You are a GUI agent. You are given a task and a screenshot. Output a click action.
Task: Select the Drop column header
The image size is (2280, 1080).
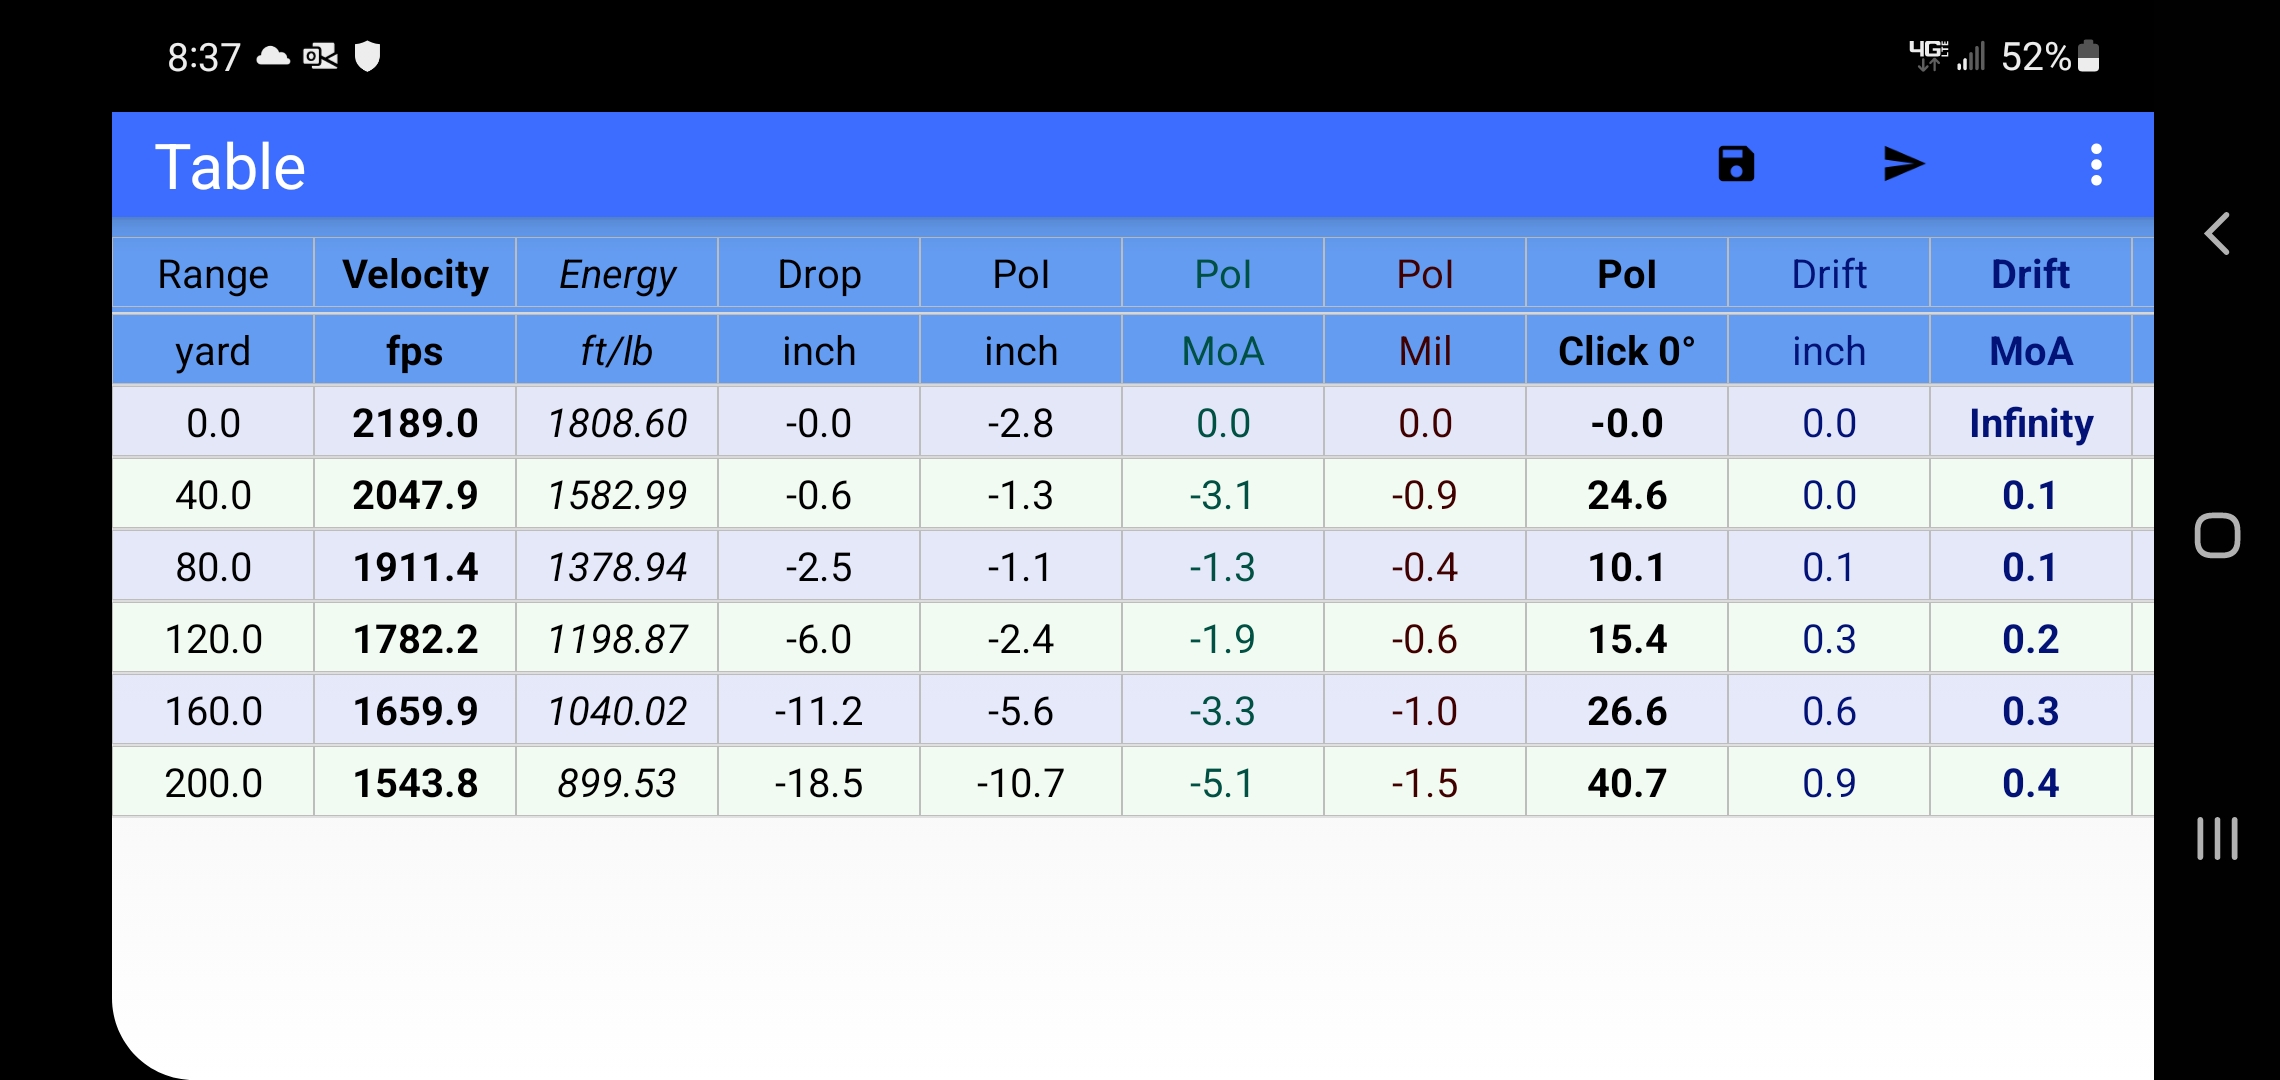click(819, 274)
